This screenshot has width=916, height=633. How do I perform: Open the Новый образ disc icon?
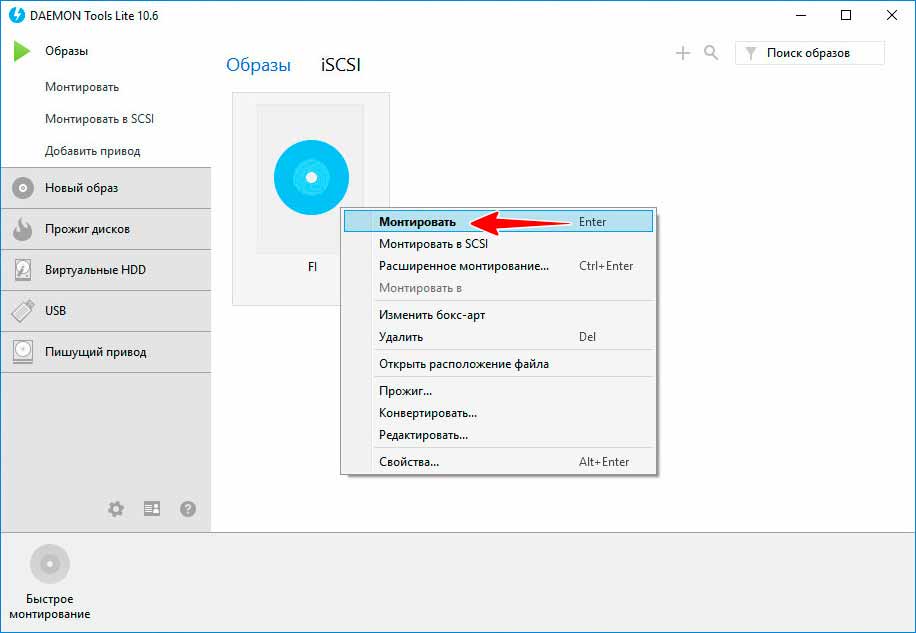click(23, 188)
